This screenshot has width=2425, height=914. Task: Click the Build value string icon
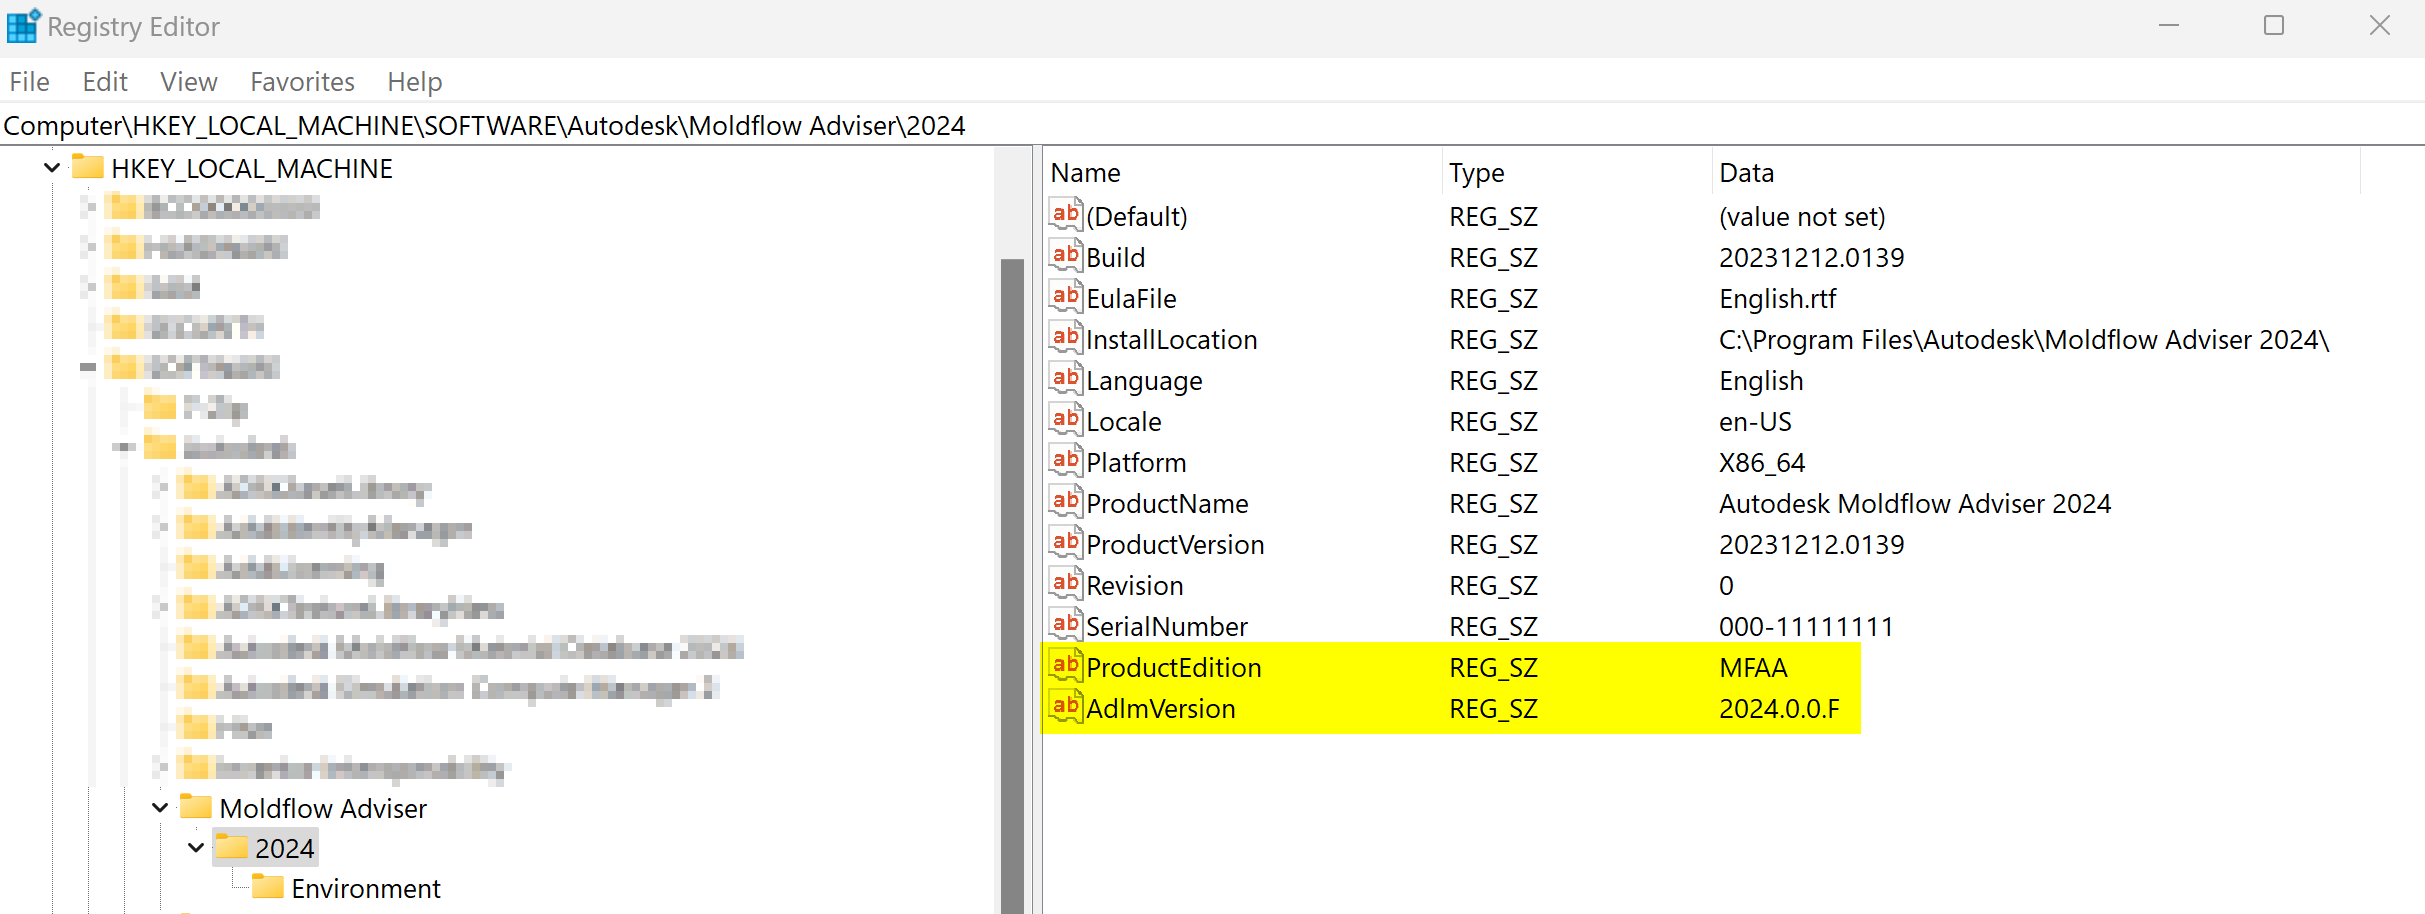[1066, 255]
